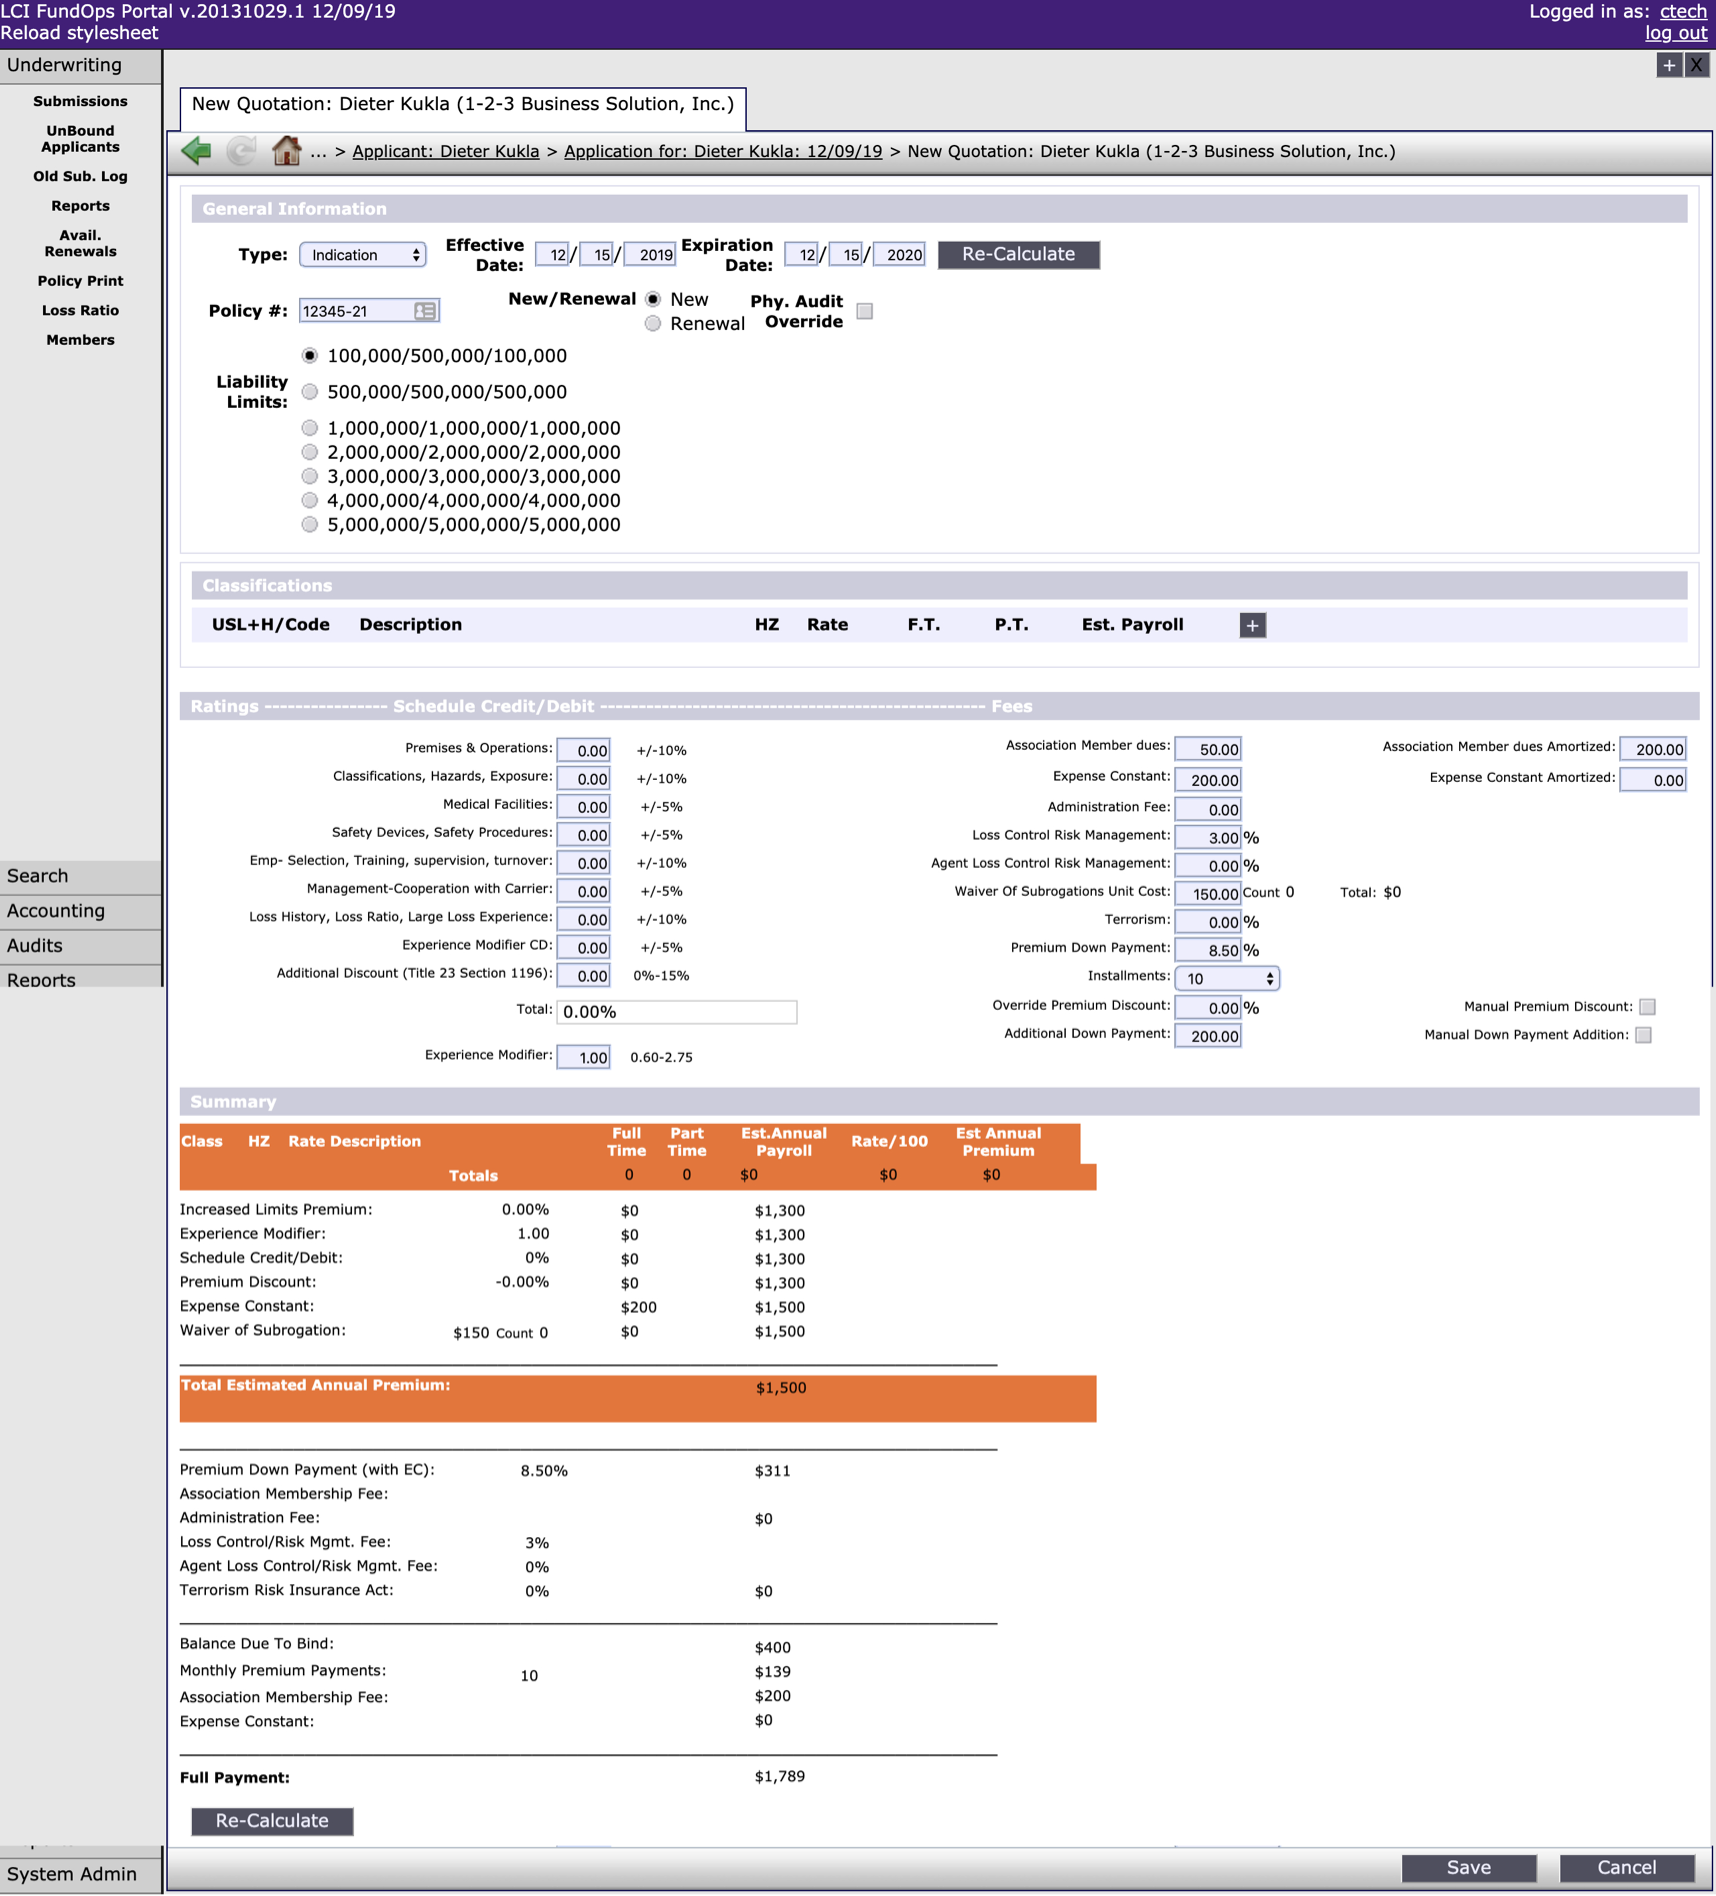
Task: Cancel the quotation
Action: (1627, 1867)
